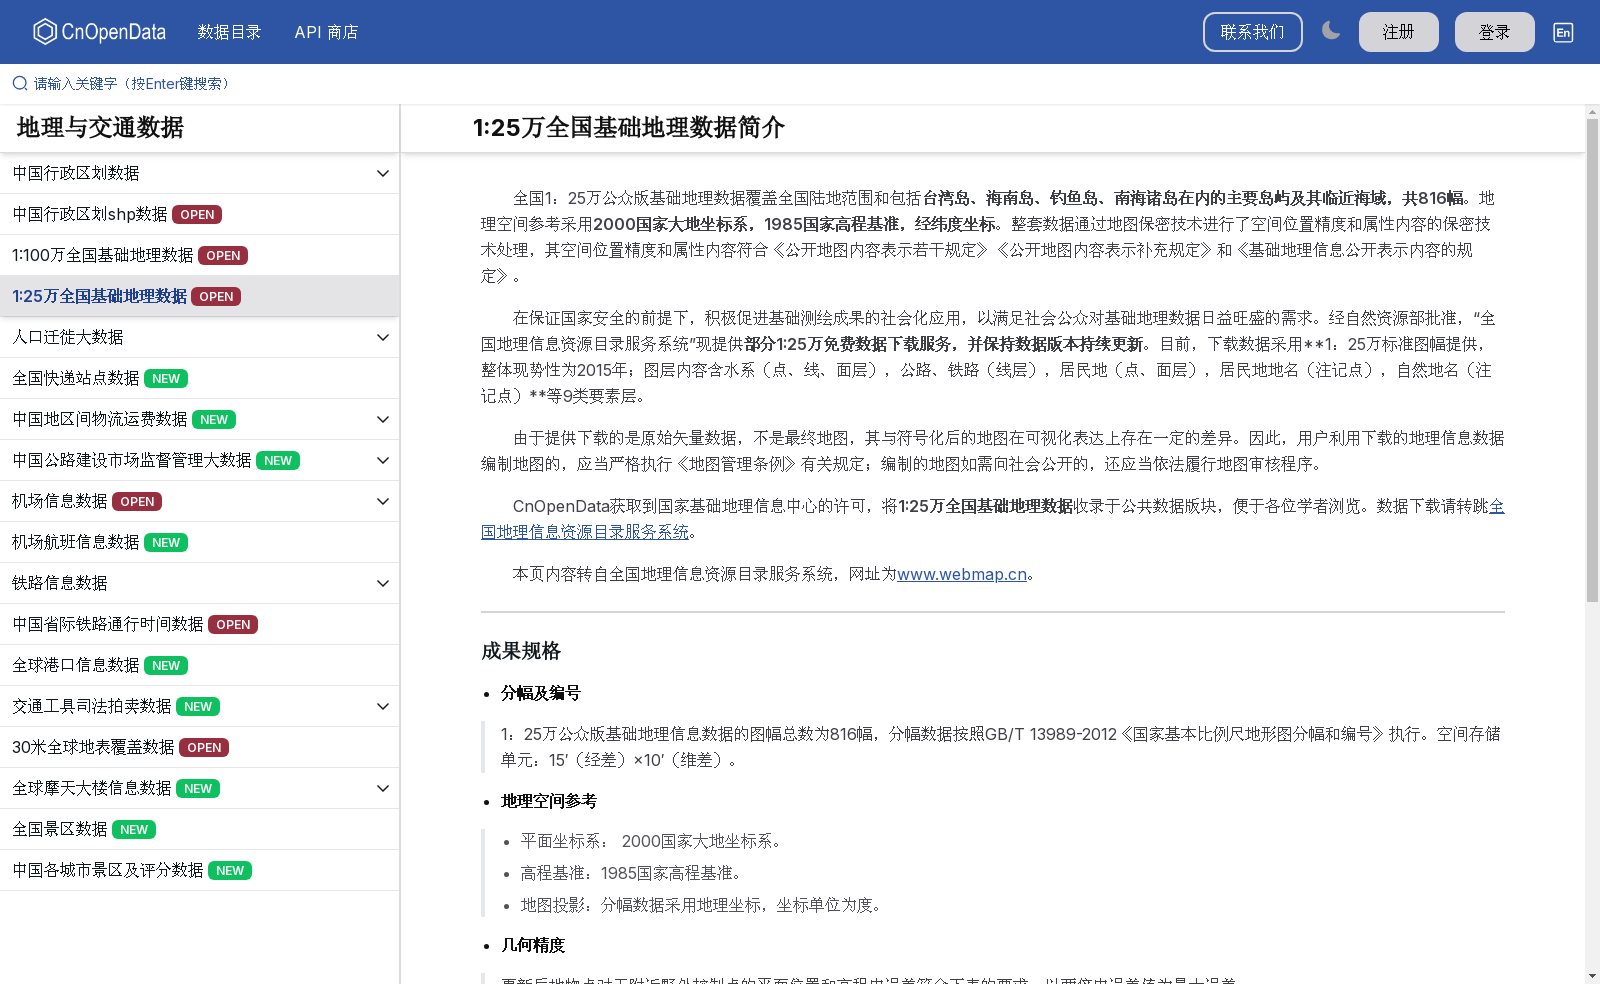Expand the 中国行政区划数据 chevron
Screen dimensions: 1600x1000
pyautogui.click(x=382, y=173)
